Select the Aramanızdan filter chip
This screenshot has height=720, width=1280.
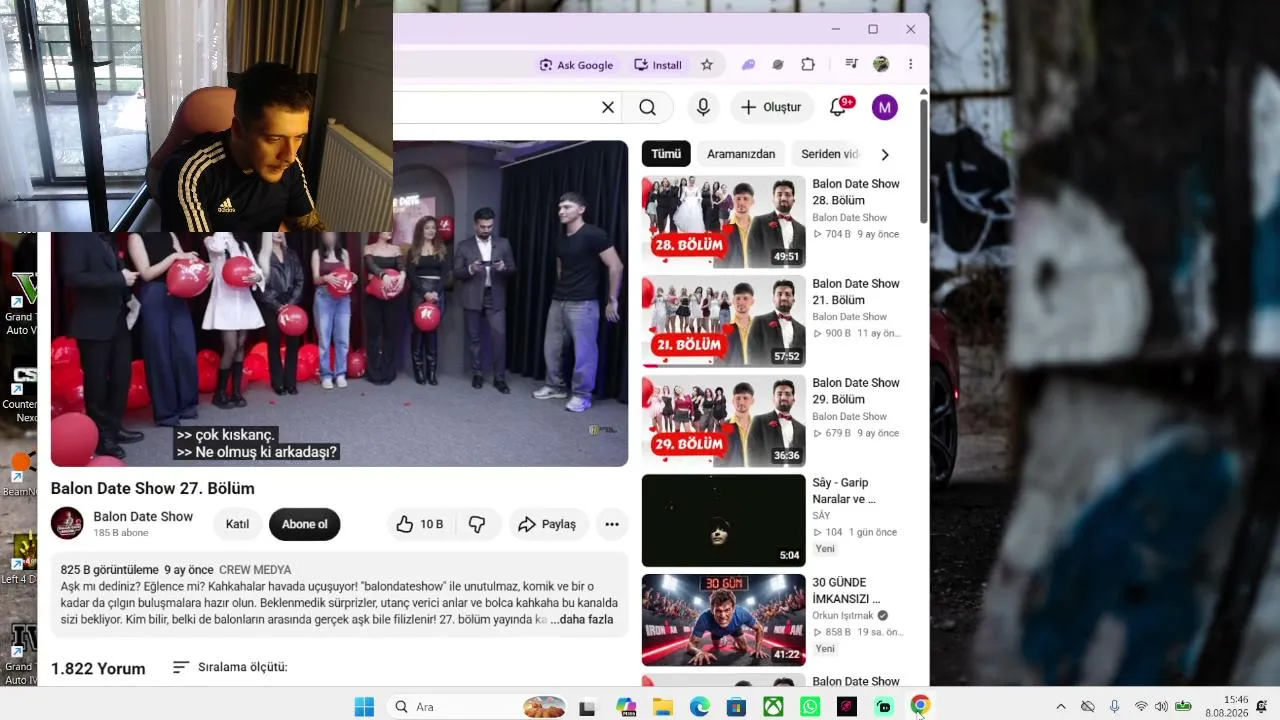click(741, 154)
